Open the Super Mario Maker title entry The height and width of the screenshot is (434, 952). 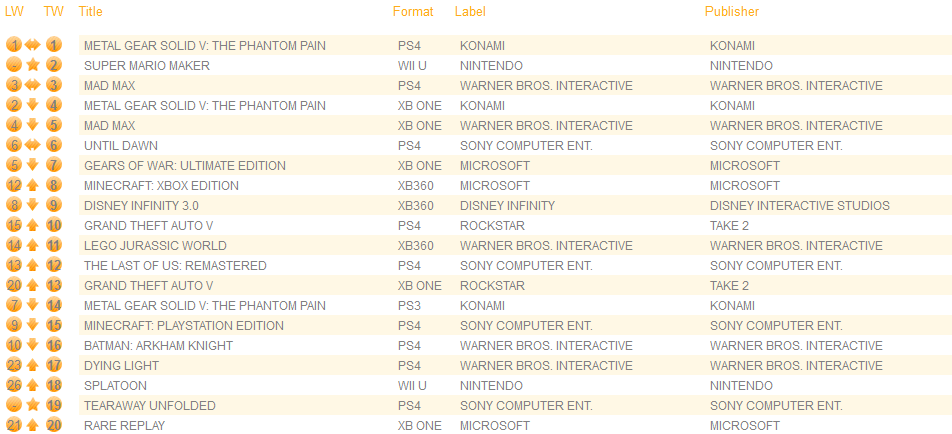[147, 66]
